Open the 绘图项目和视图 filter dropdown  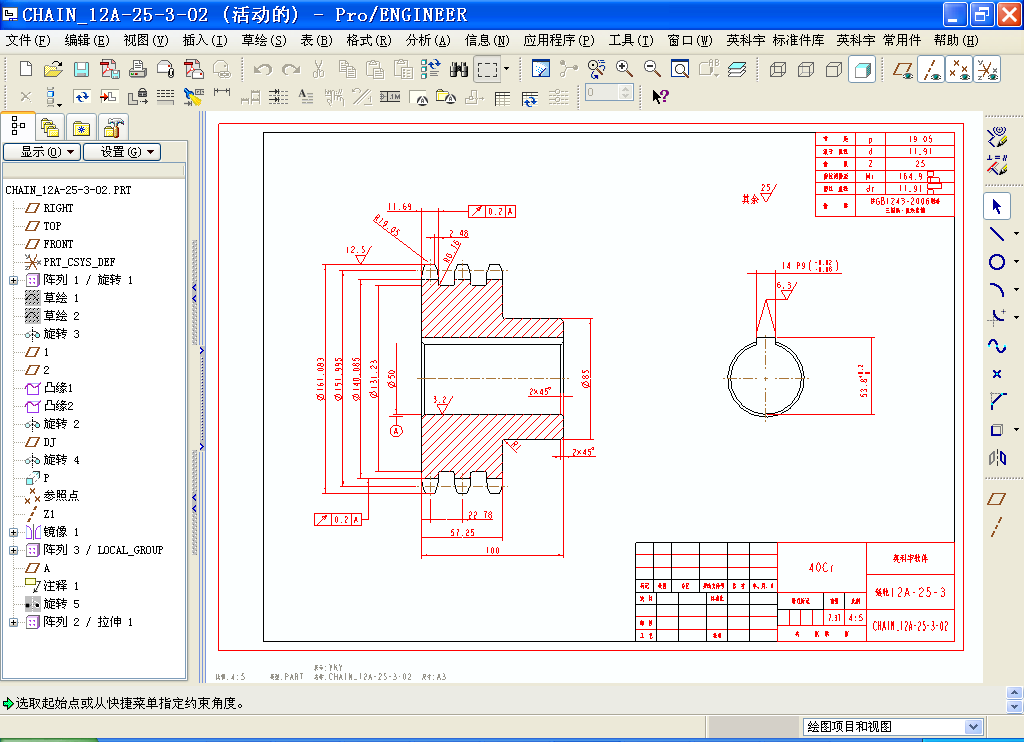[x=972, y=727]
